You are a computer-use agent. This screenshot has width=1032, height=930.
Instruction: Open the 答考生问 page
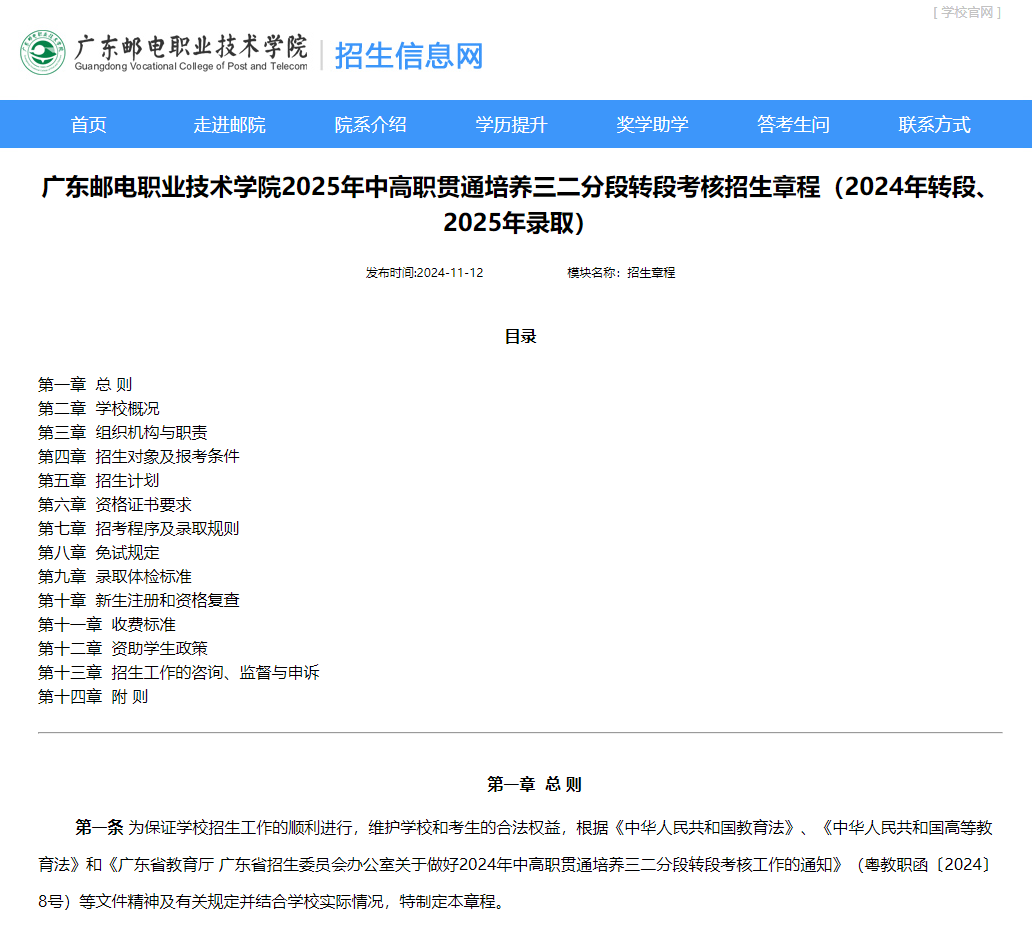pyautogui.click(x=791, y=124)
